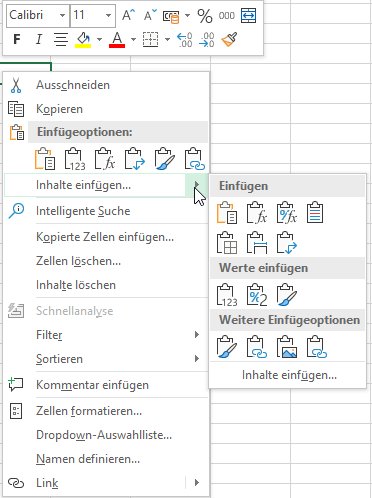Open the font size 11 dropdown

[x=108, y=15]
